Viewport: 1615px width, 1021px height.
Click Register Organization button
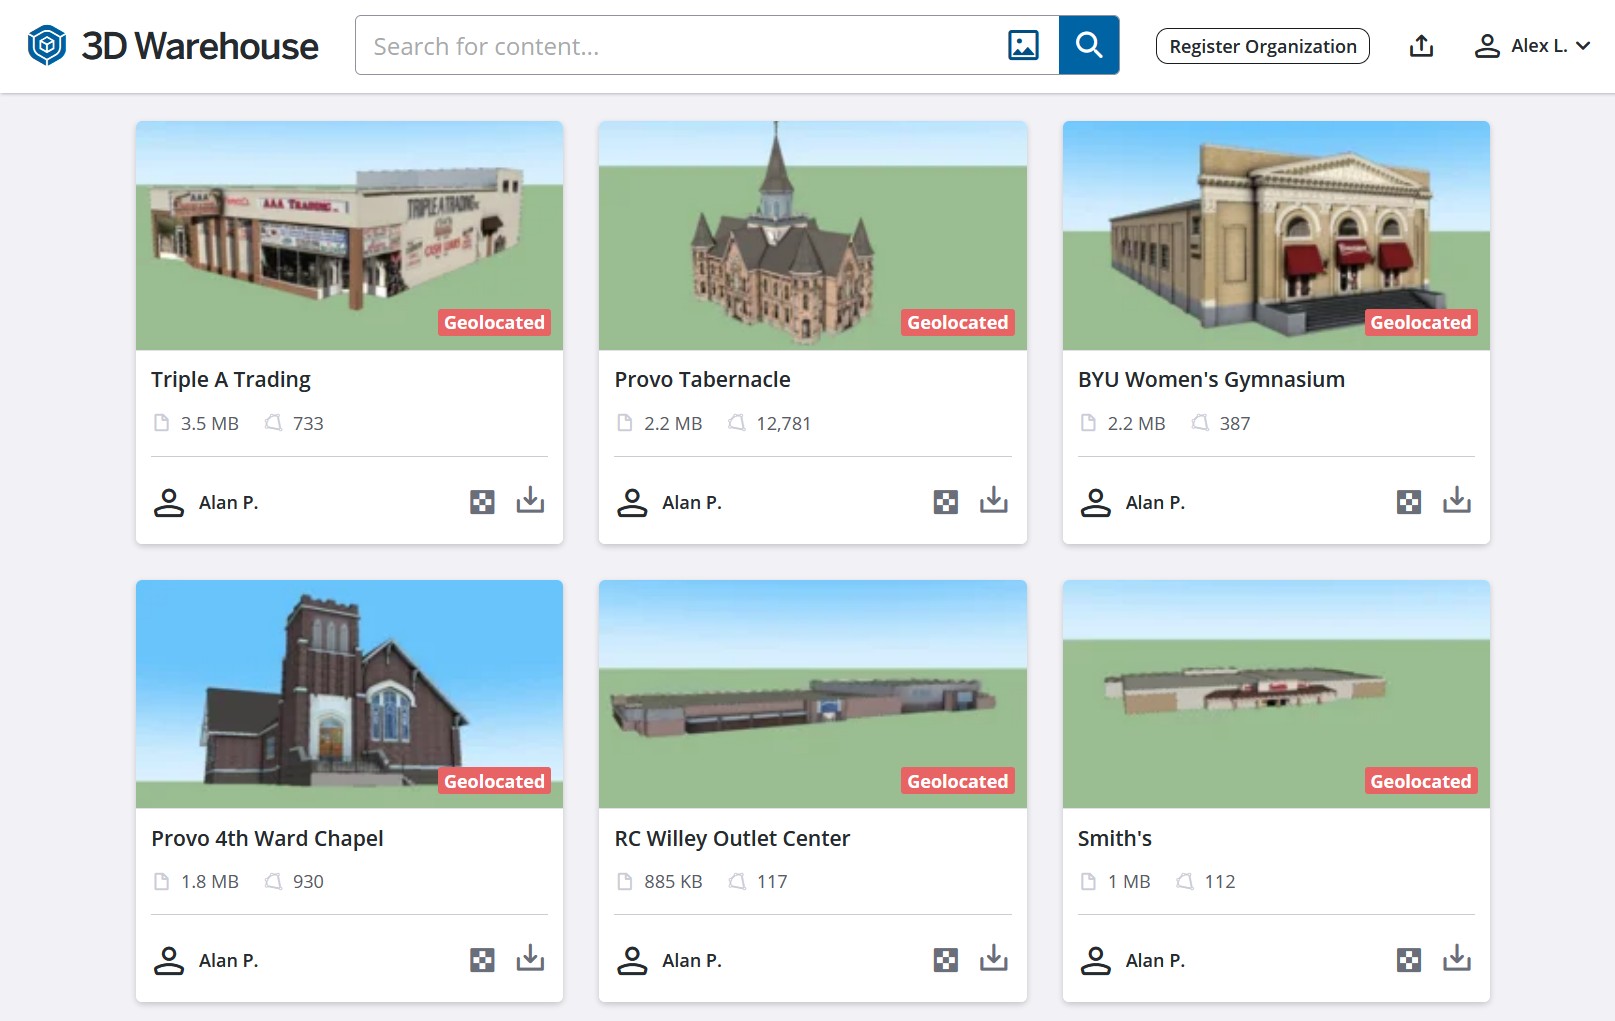tap(1263, 46)
